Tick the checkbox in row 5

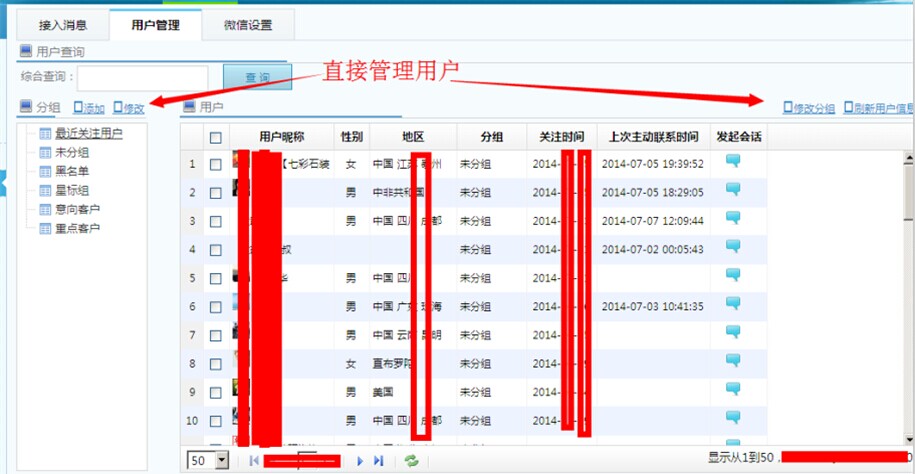pos(216,278)
